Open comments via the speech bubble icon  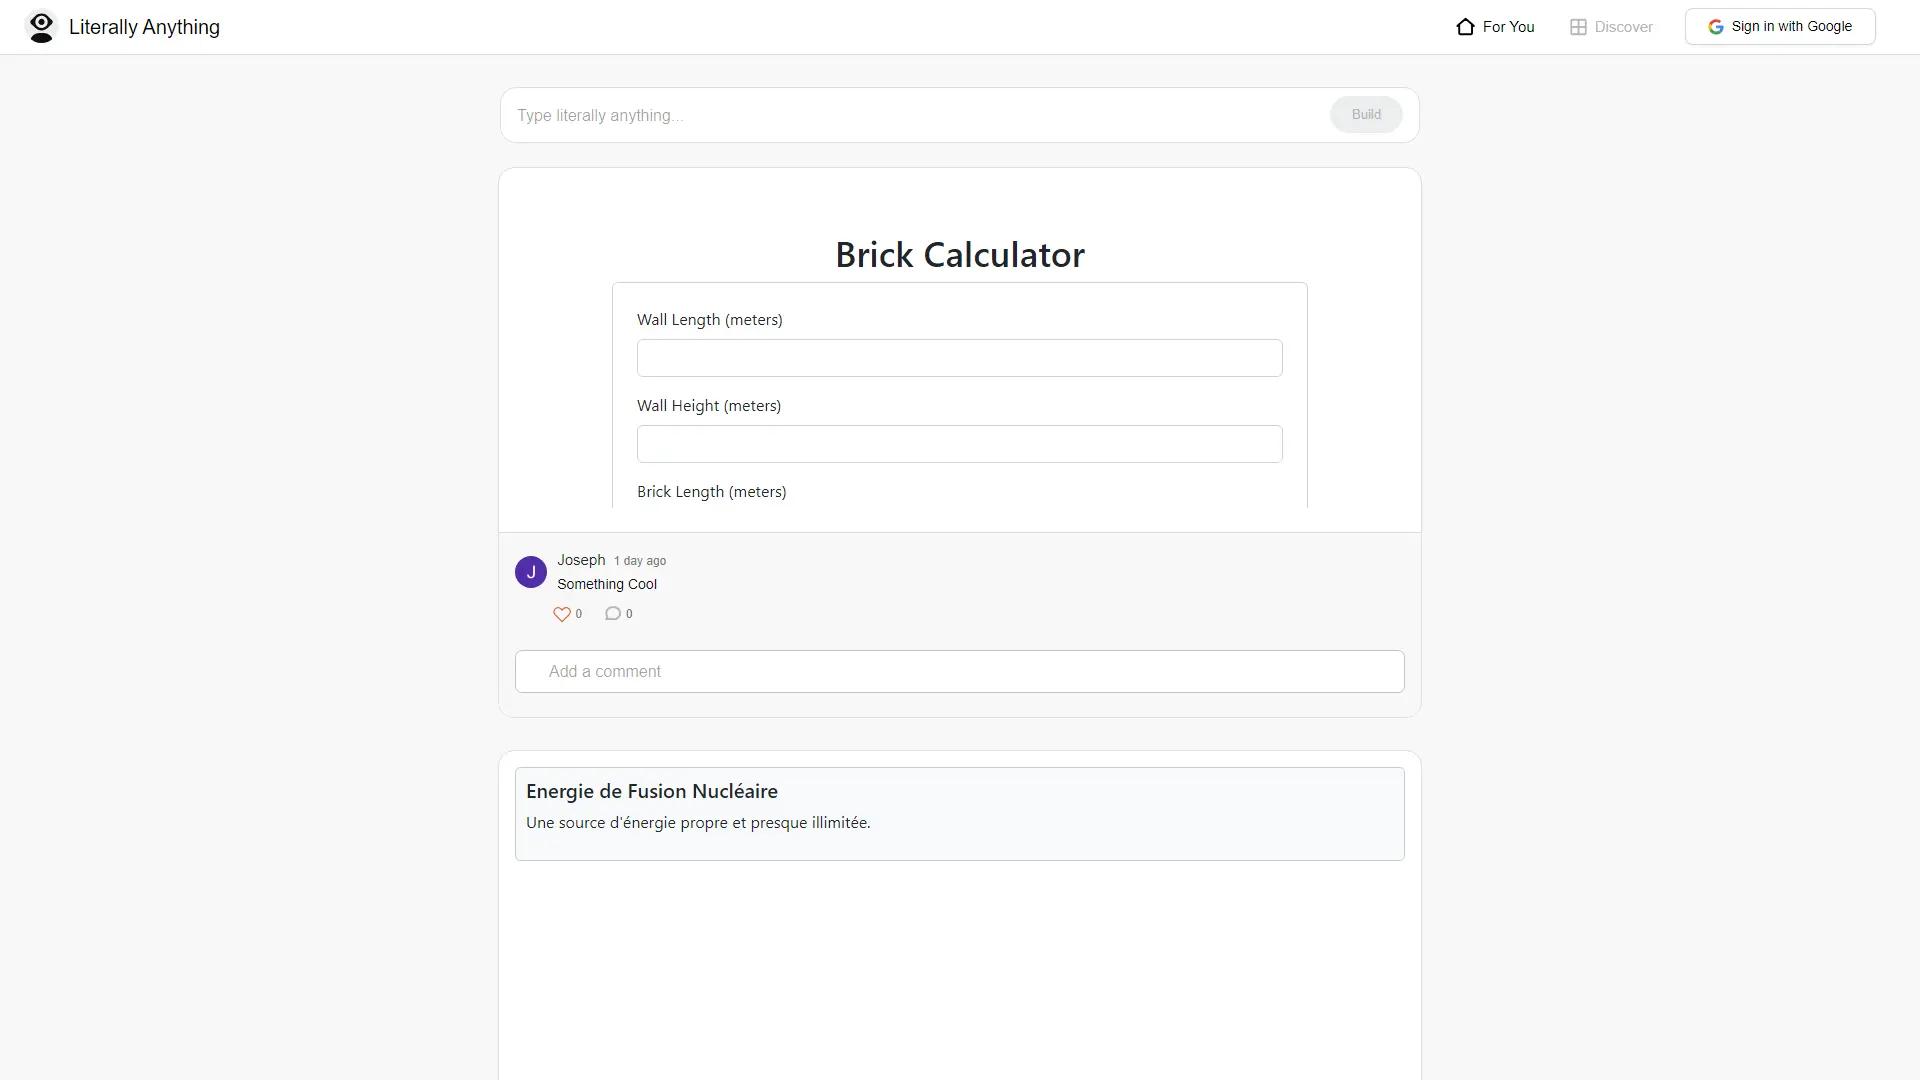(613, 614)
